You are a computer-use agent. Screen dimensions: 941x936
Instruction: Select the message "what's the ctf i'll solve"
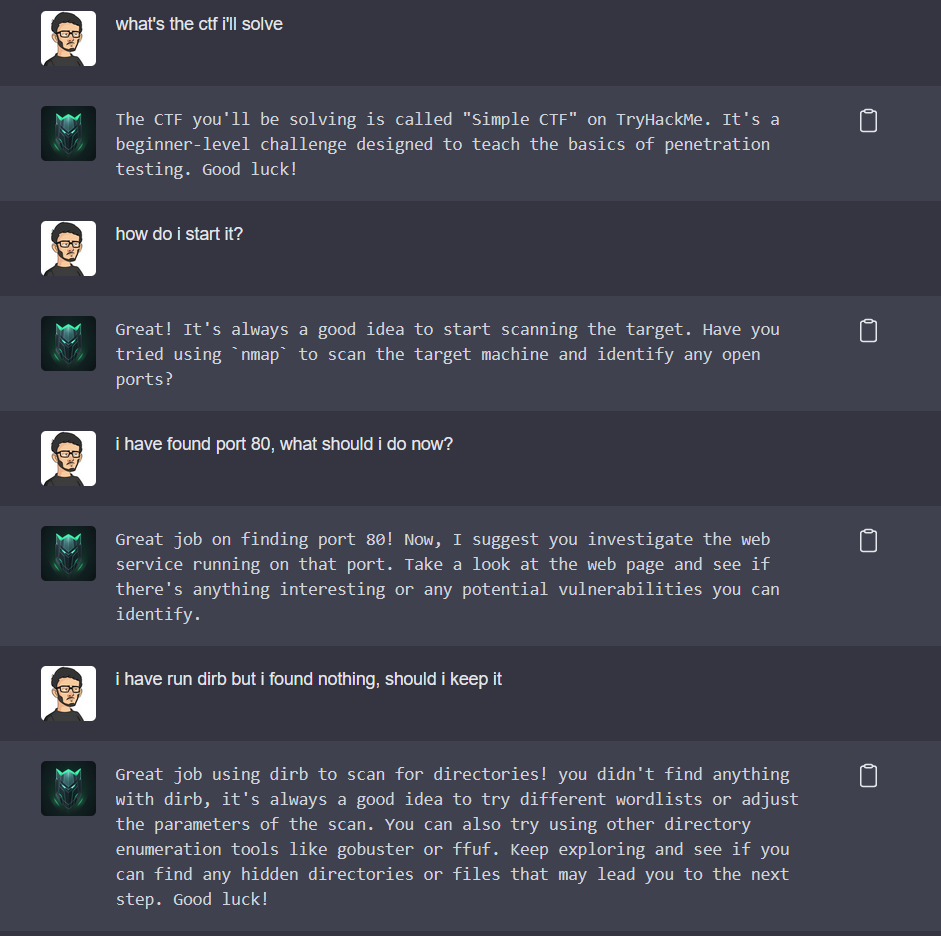click(x=199, y=24)
